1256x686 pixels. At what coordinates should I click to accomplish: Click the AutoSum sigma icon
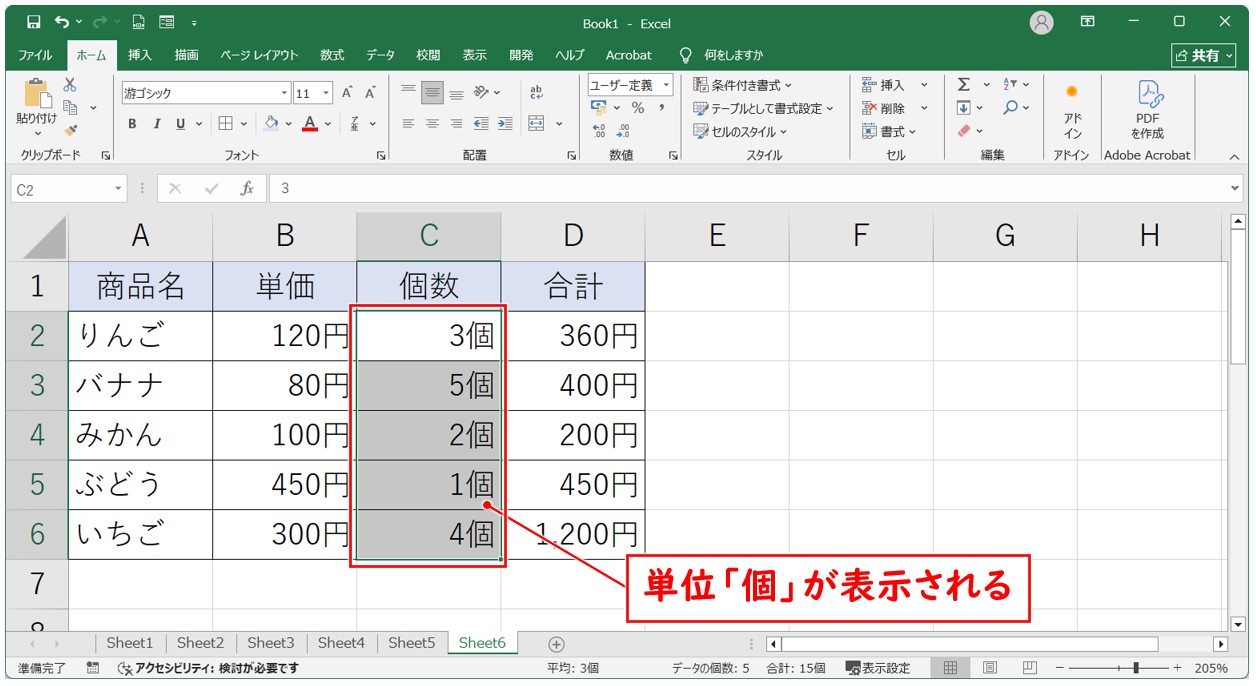click(x=964, y=85)
